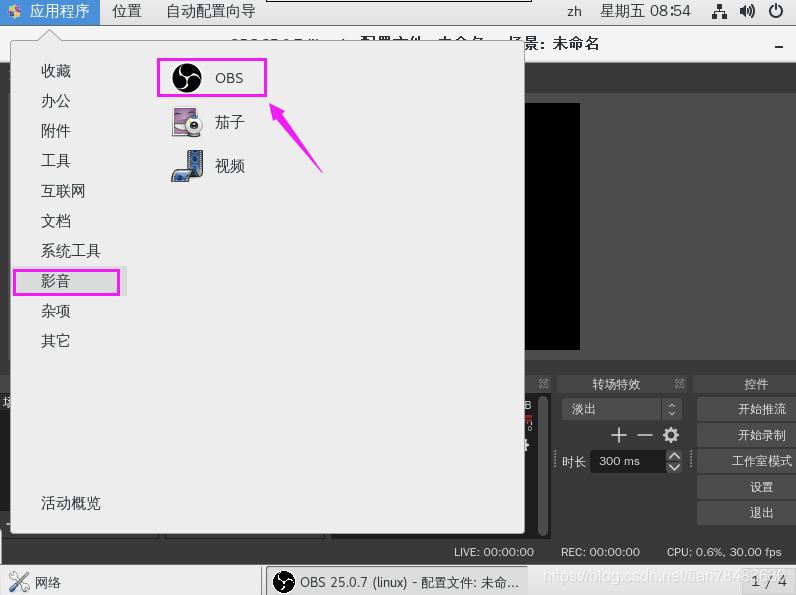Open the network status icon in top bar
Screen dimensions: 796x595
(719, 11)
